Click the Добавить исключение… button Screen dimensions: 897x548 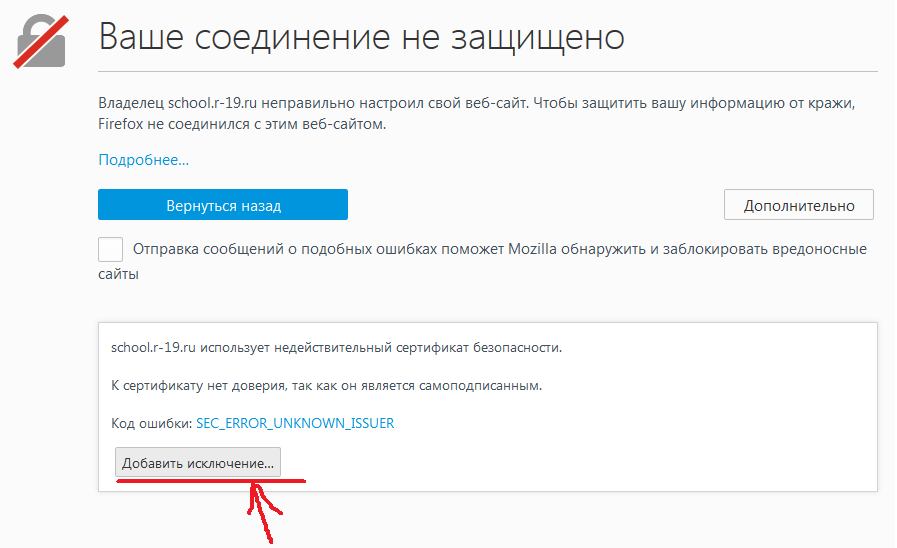198,462
